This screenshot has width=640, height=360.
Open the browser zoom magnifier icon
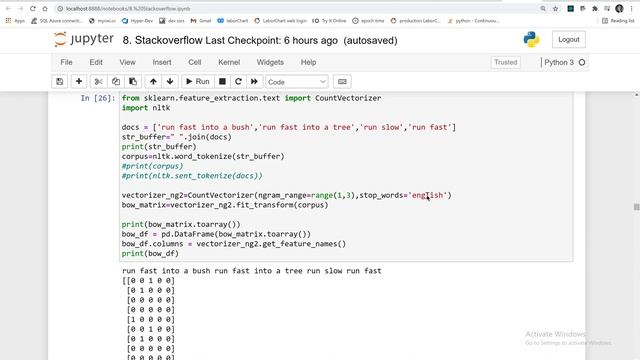click(543, 9)
